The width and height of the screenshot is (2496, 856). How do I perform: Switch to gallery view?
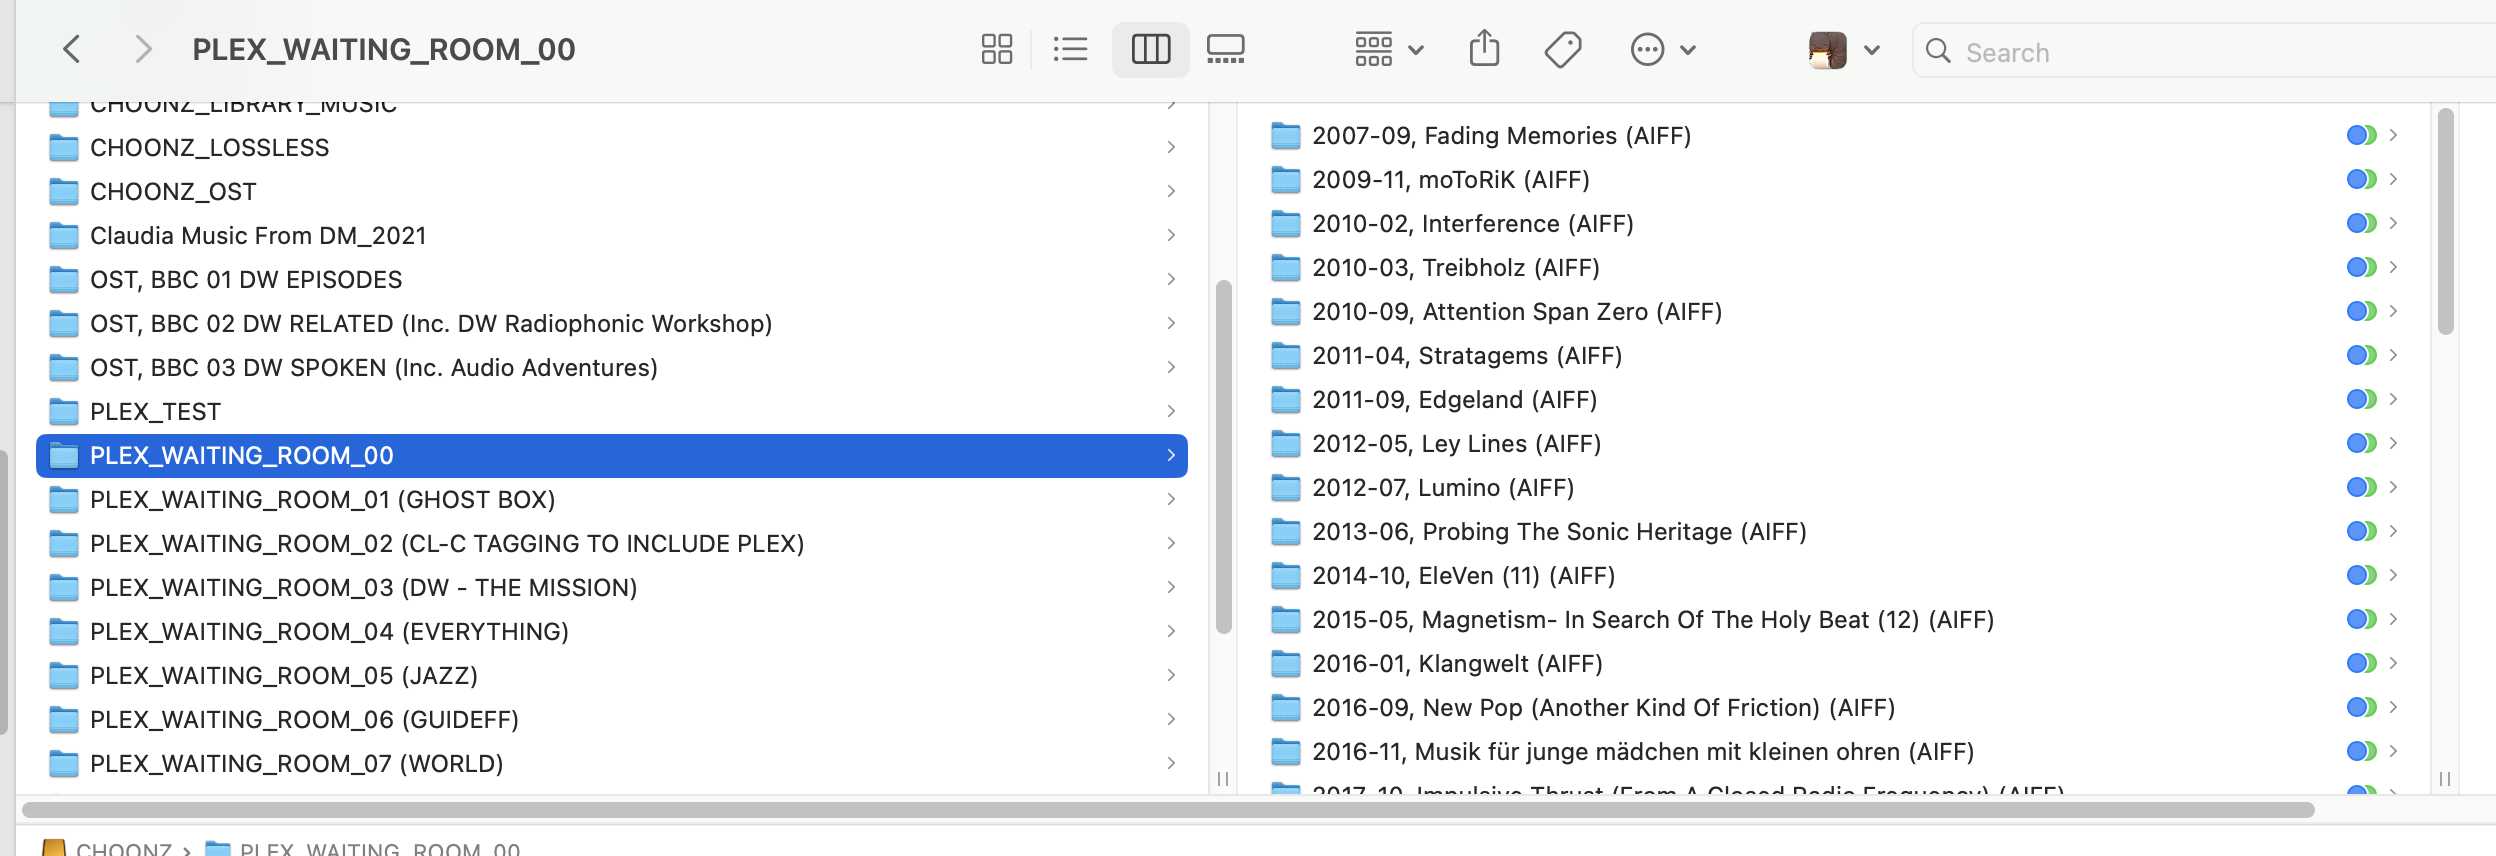(x=1225, y=49)
